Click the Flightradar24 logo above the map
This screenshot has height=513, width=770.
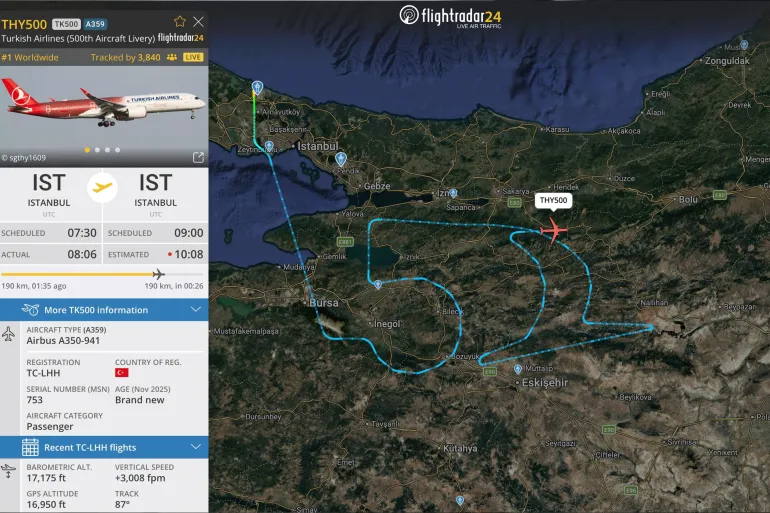(x=450, y=15)
